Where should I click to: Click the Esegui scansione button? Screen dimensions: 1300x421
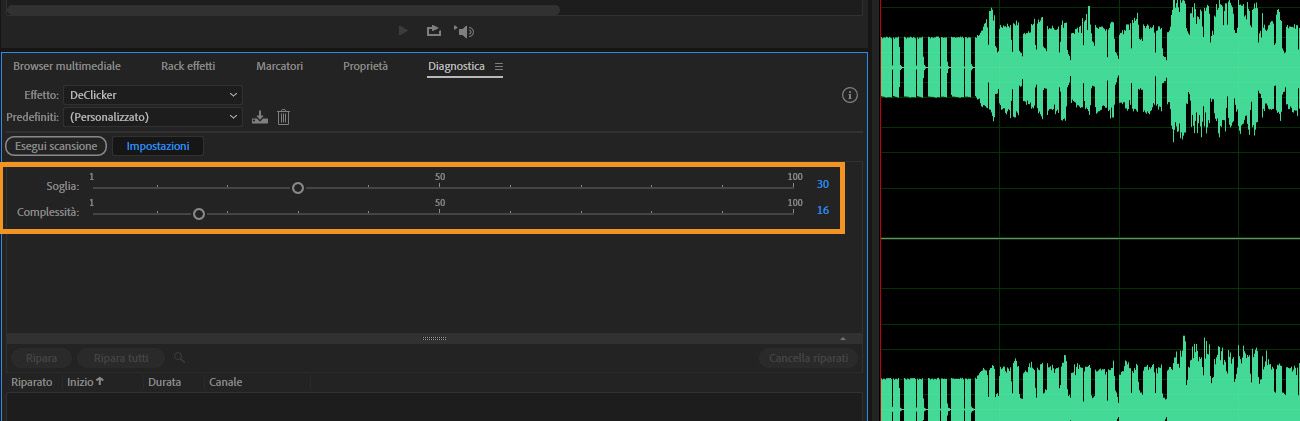pos(56,146)
